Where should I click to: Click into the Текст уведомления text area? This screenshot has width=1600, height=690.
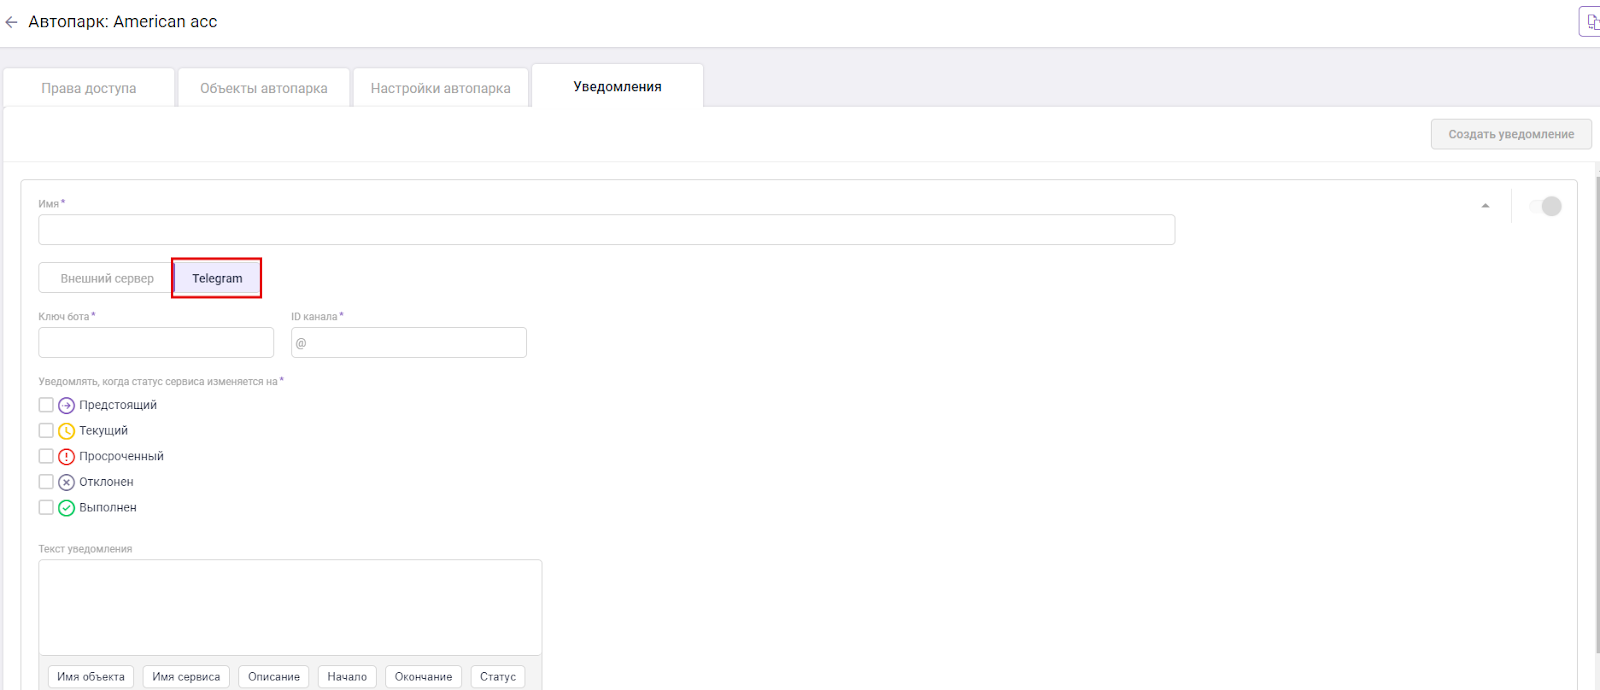[x=290, y=607]
